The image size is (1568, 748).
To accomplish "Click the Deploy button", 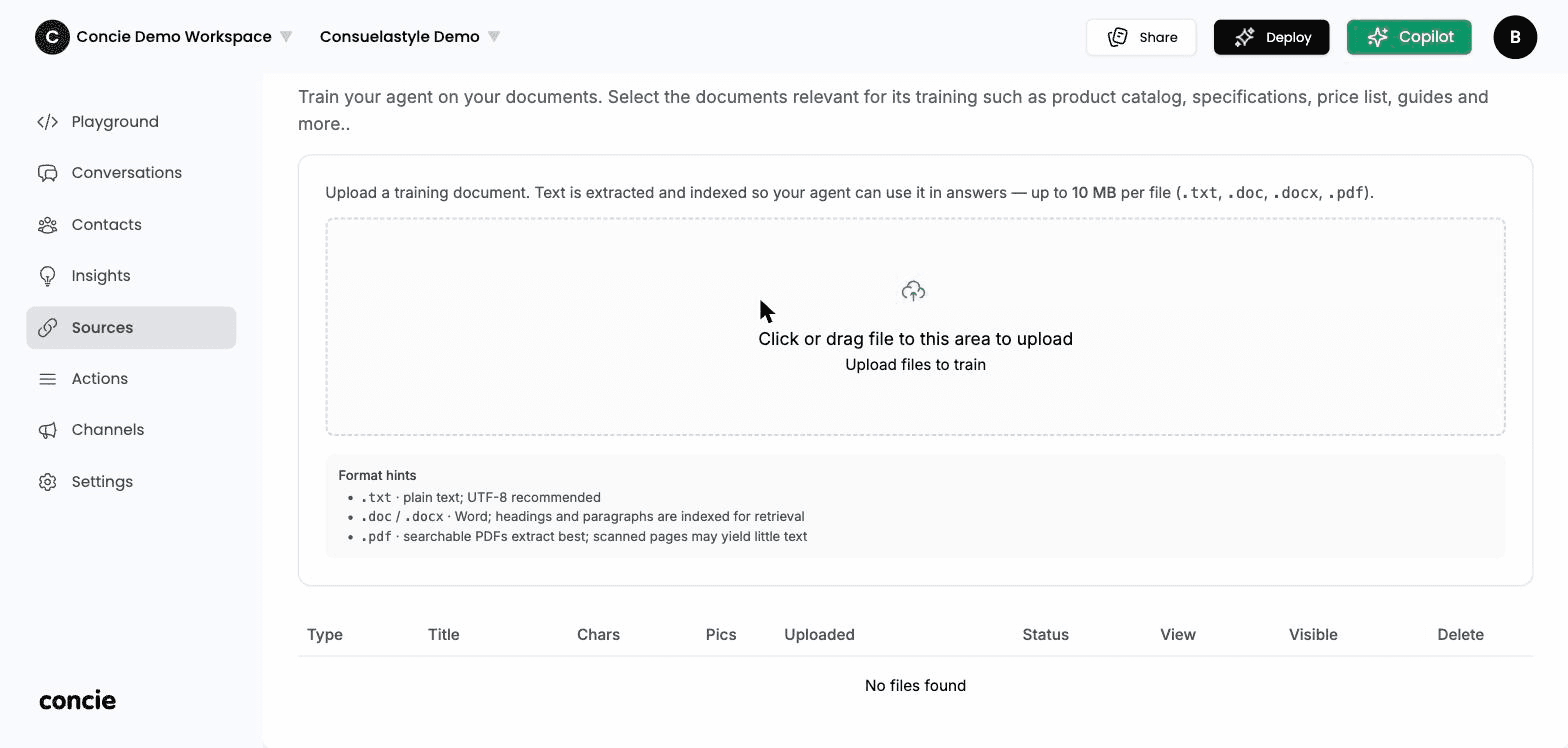I will [x=1271, y=37].
